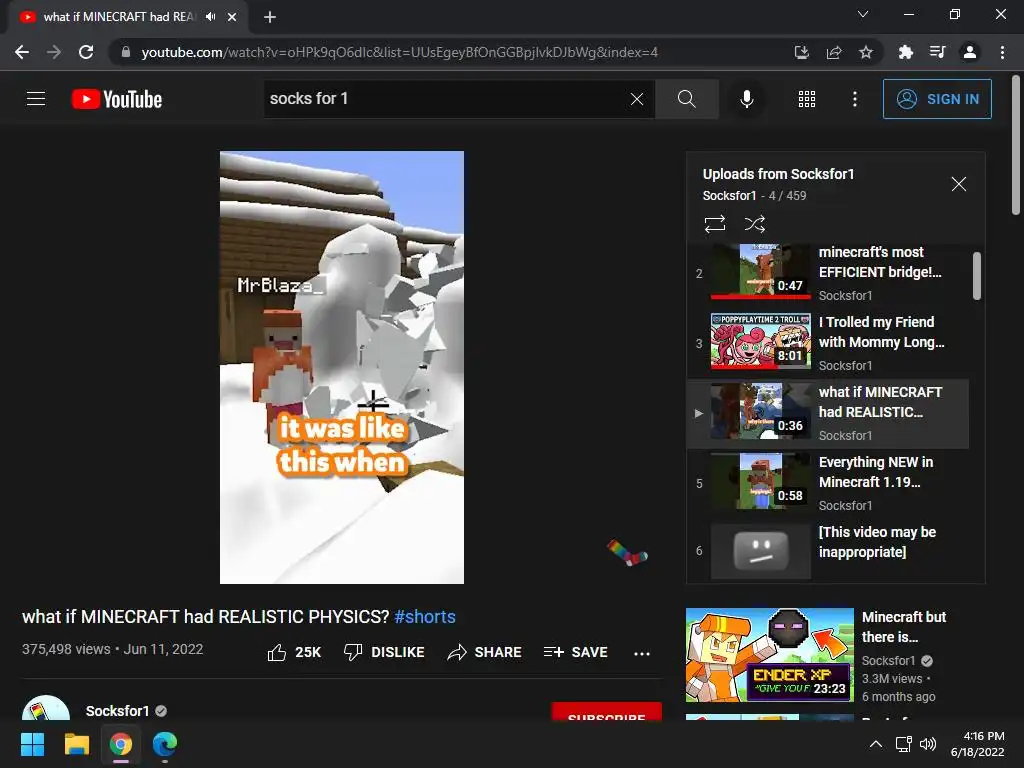Open the YouTube guide hamburger menu
The image size is (1024, 768).
(x=36, y=99)
